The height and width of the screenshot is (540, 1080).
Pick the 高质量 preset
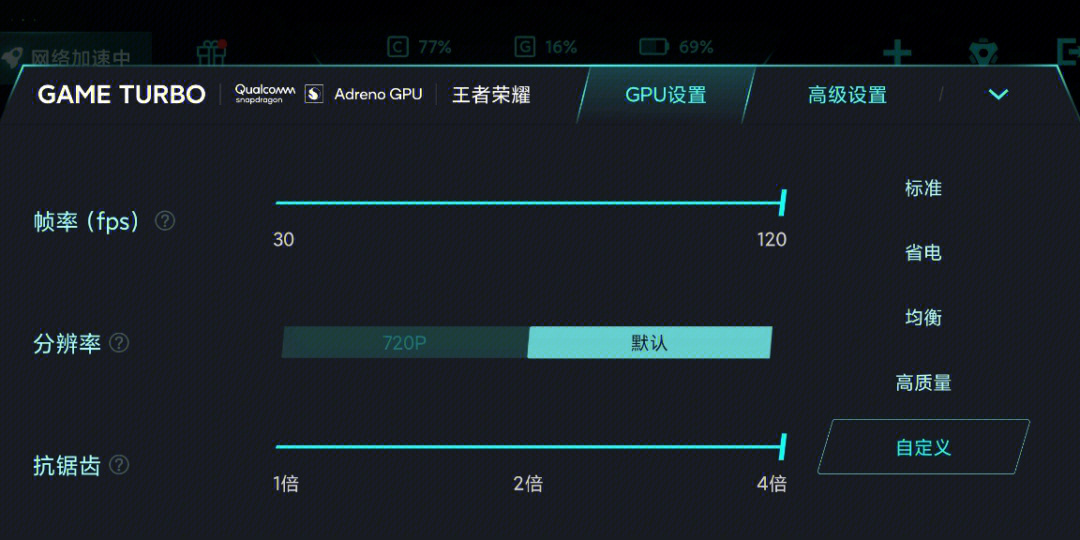pos(923,382)
